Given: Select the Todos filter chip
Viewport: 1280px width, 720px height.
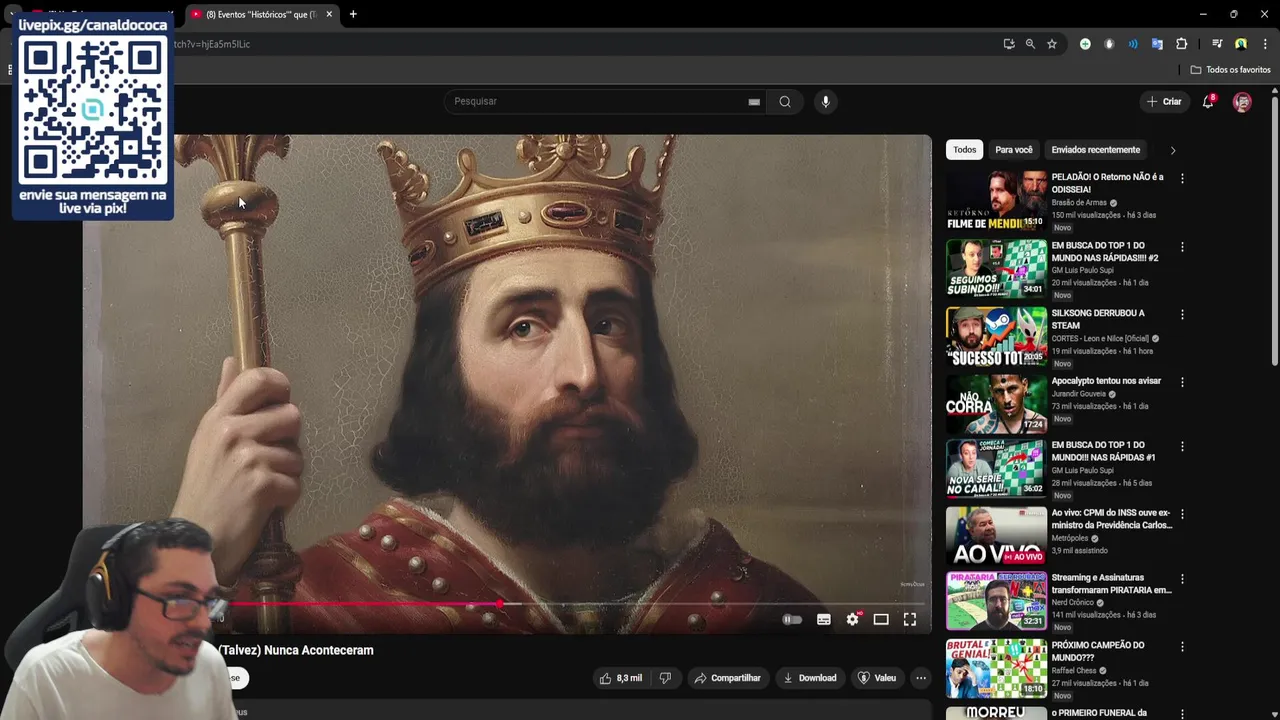Looking at the screenshot, I should 965,150.
